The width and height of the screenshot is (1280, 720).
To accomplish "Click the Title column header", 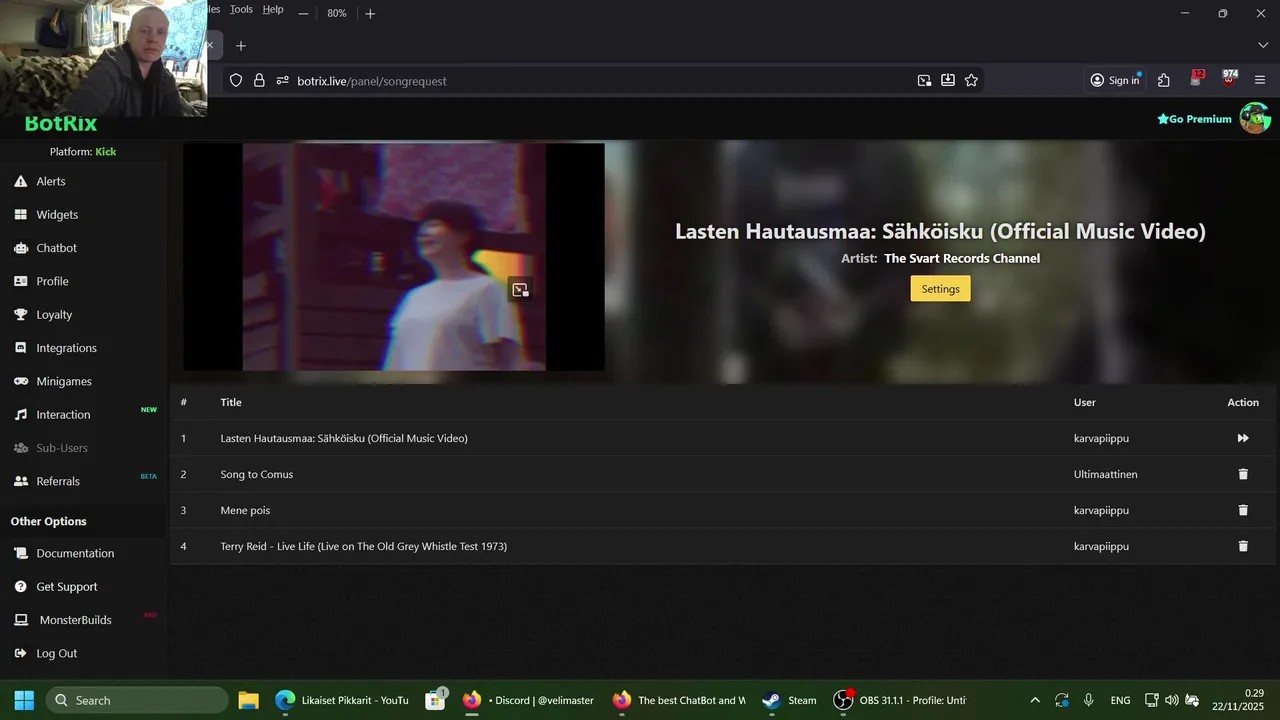I will coord(231,402).
